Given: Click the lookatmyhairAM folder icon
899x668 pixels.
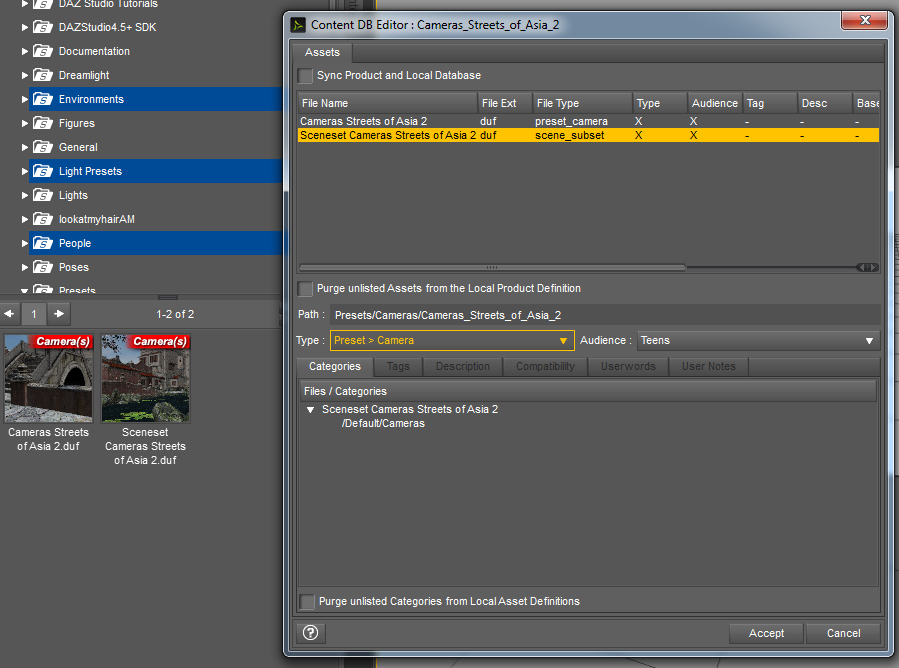Looking at the screenshot, I should pos(43,220).
